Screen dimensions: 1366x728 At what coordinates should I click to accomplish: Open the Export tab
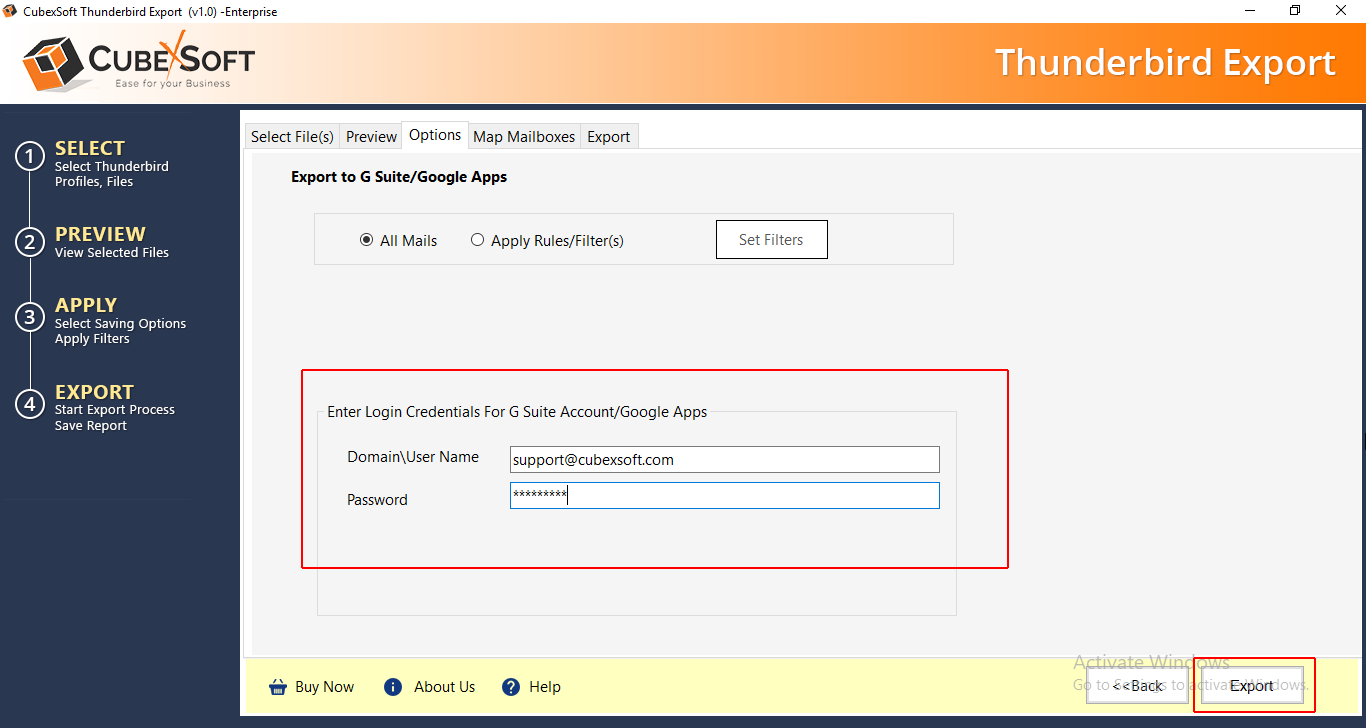tap(608, 137)
